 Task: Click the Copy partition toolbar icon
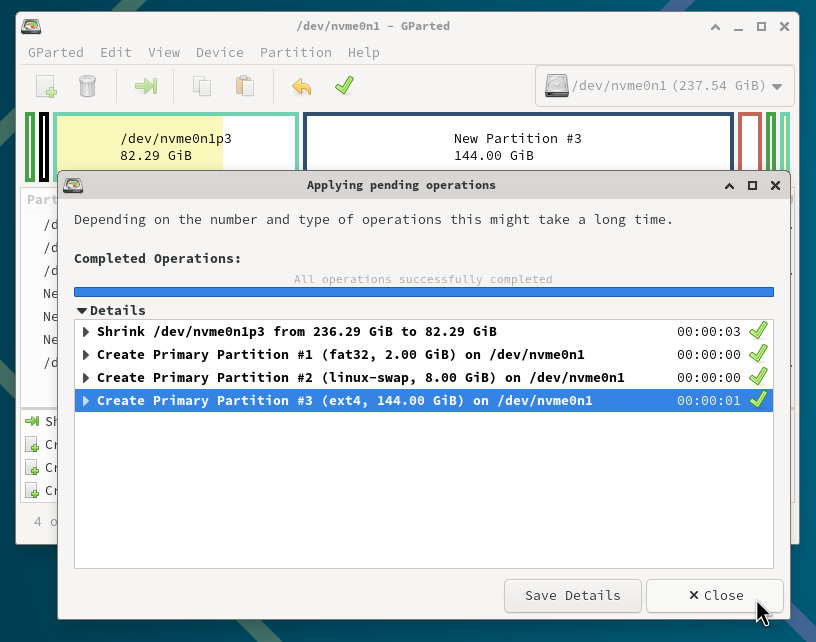tap(202, 86)
